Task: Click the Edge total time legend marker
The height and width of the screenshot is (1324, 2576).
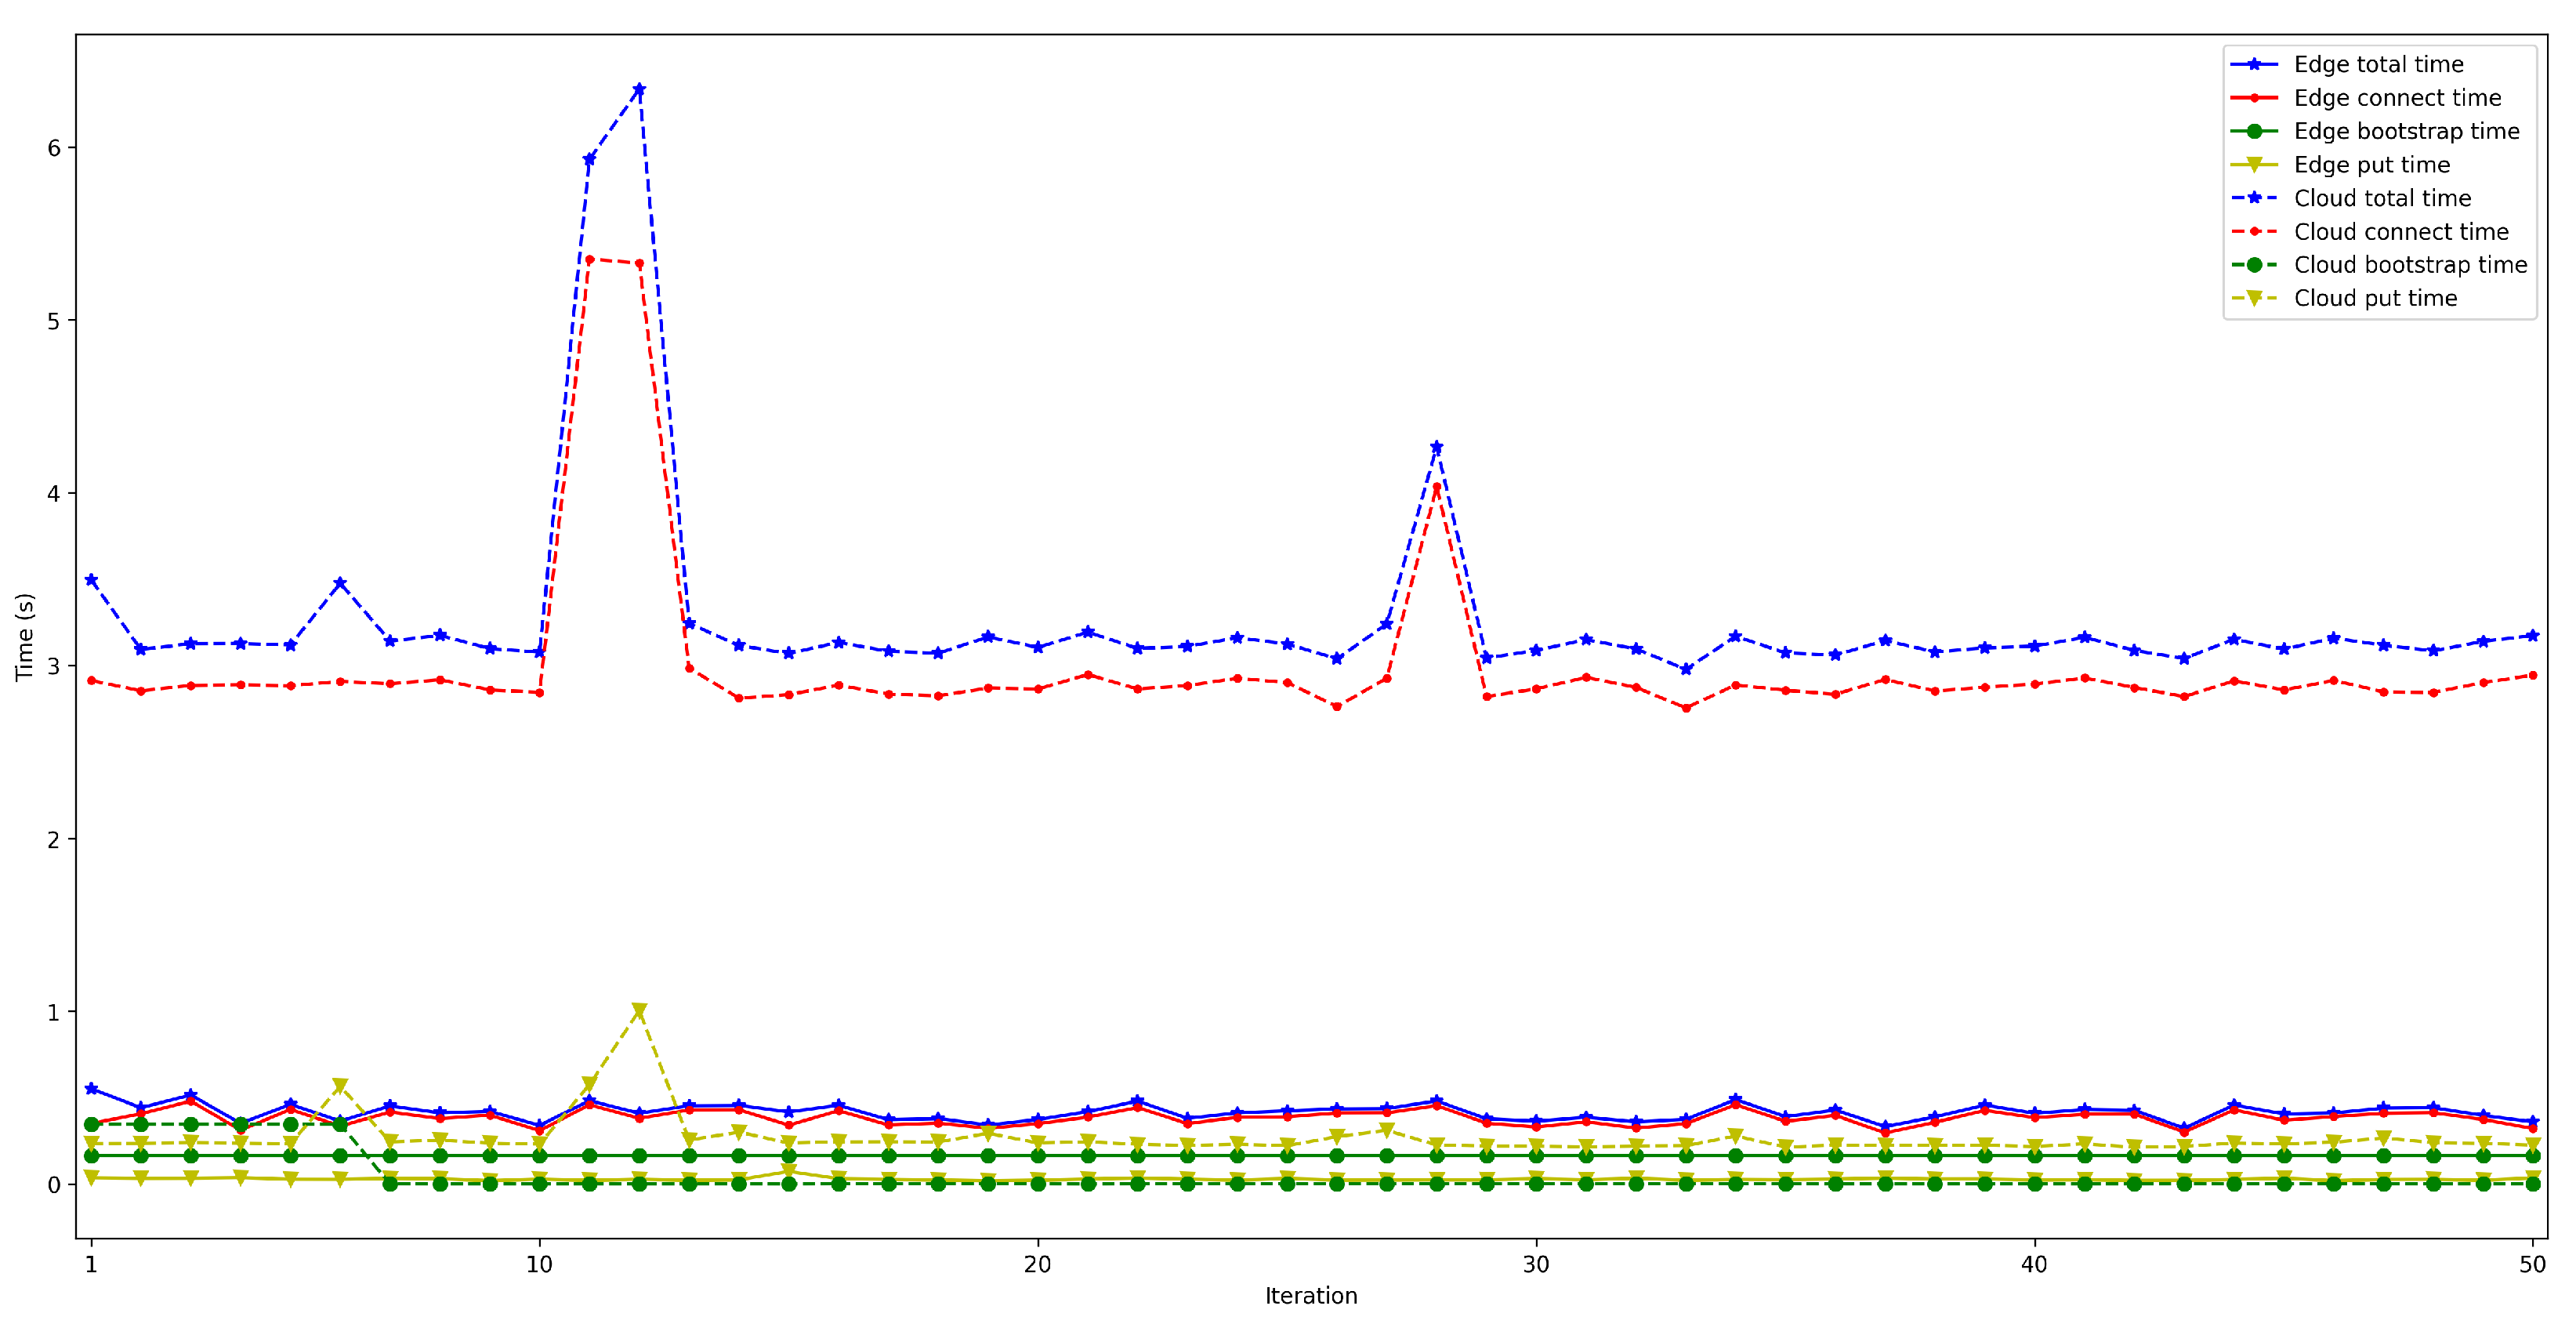Action: (2254, 64)
